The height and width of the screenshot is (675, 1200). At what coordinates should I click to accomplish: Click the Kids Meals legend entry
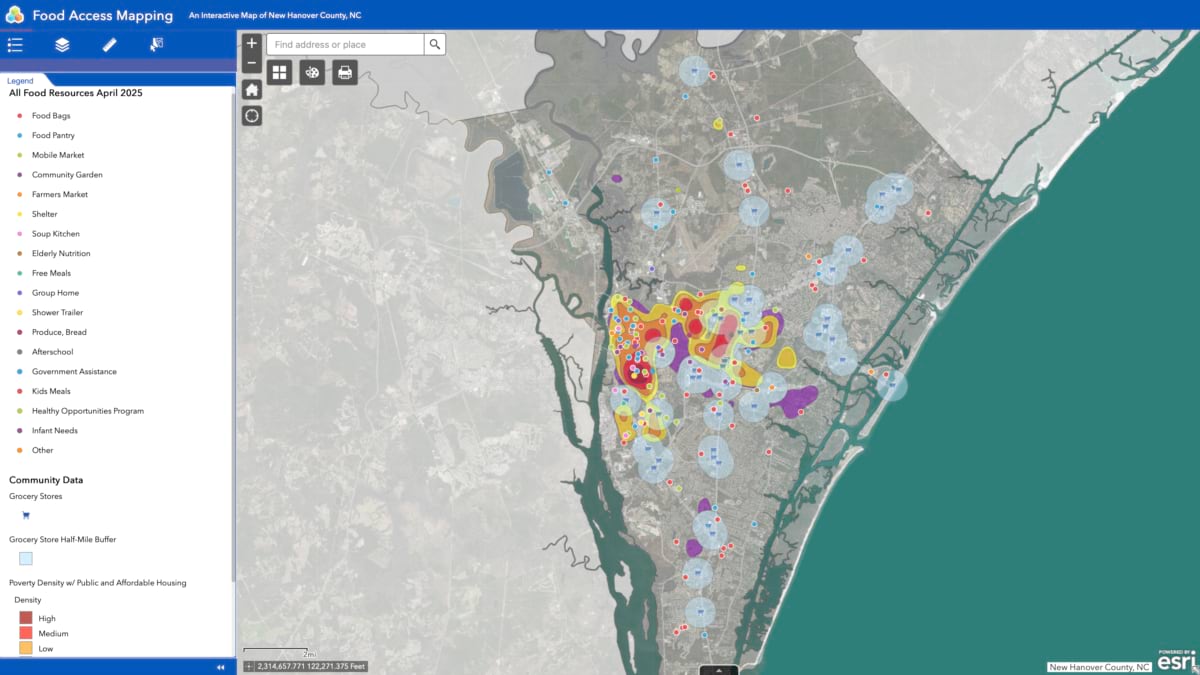click(x=51, y=391)
